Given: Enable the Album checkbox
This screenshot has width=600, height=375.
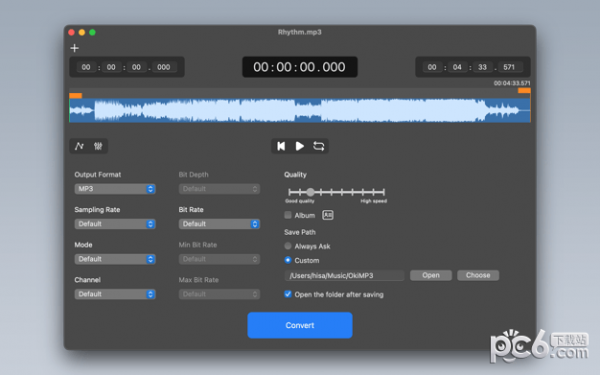Looking at the screenshot, I should click(x=288, y=215).
